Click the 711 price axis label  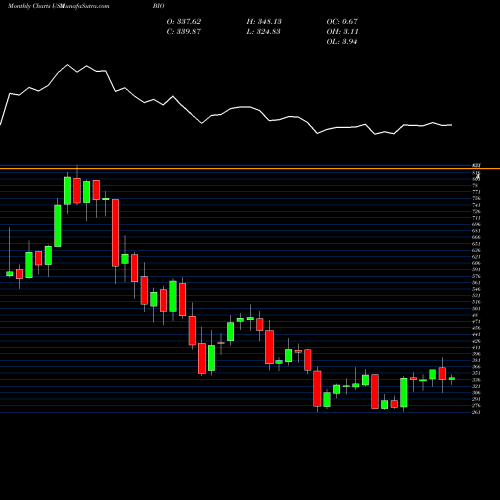coord(476,218)
